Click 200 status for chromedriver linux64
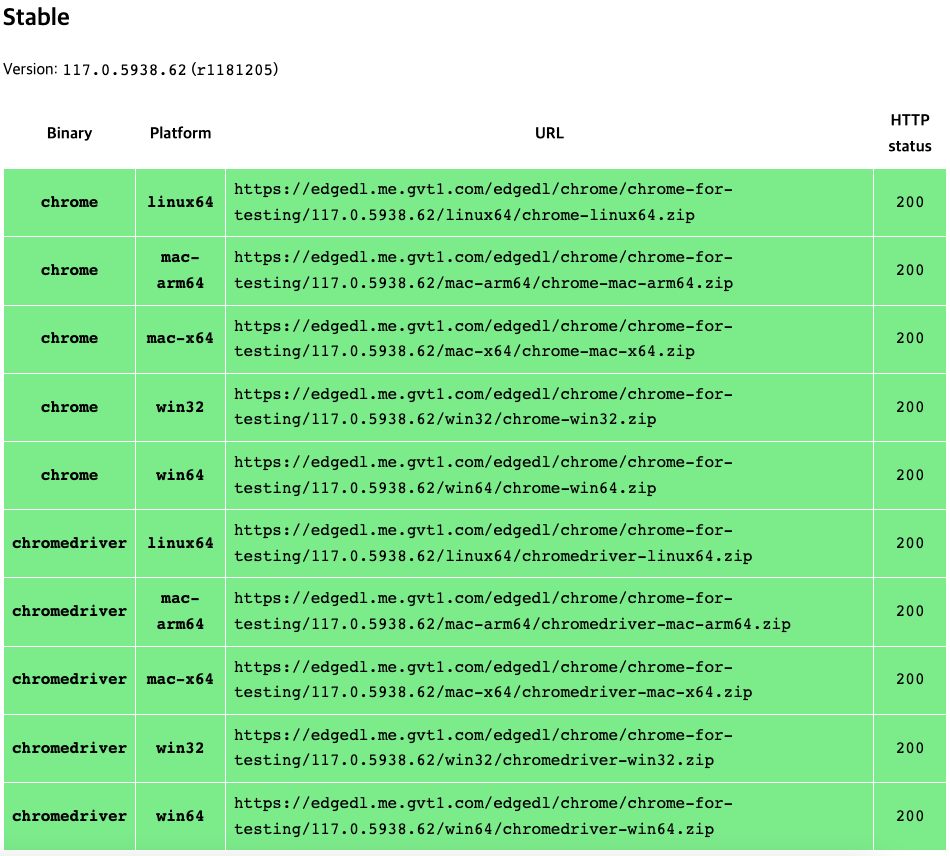The image size is (950, 856). click(x=910, y=543)
